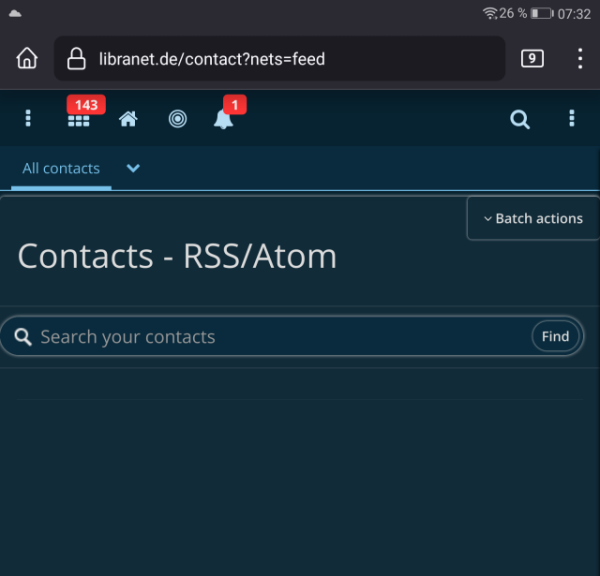Viewport: 600px width, 576px height.
Task: Expand the chevron next to All contacts
Action: pos(133,168)
